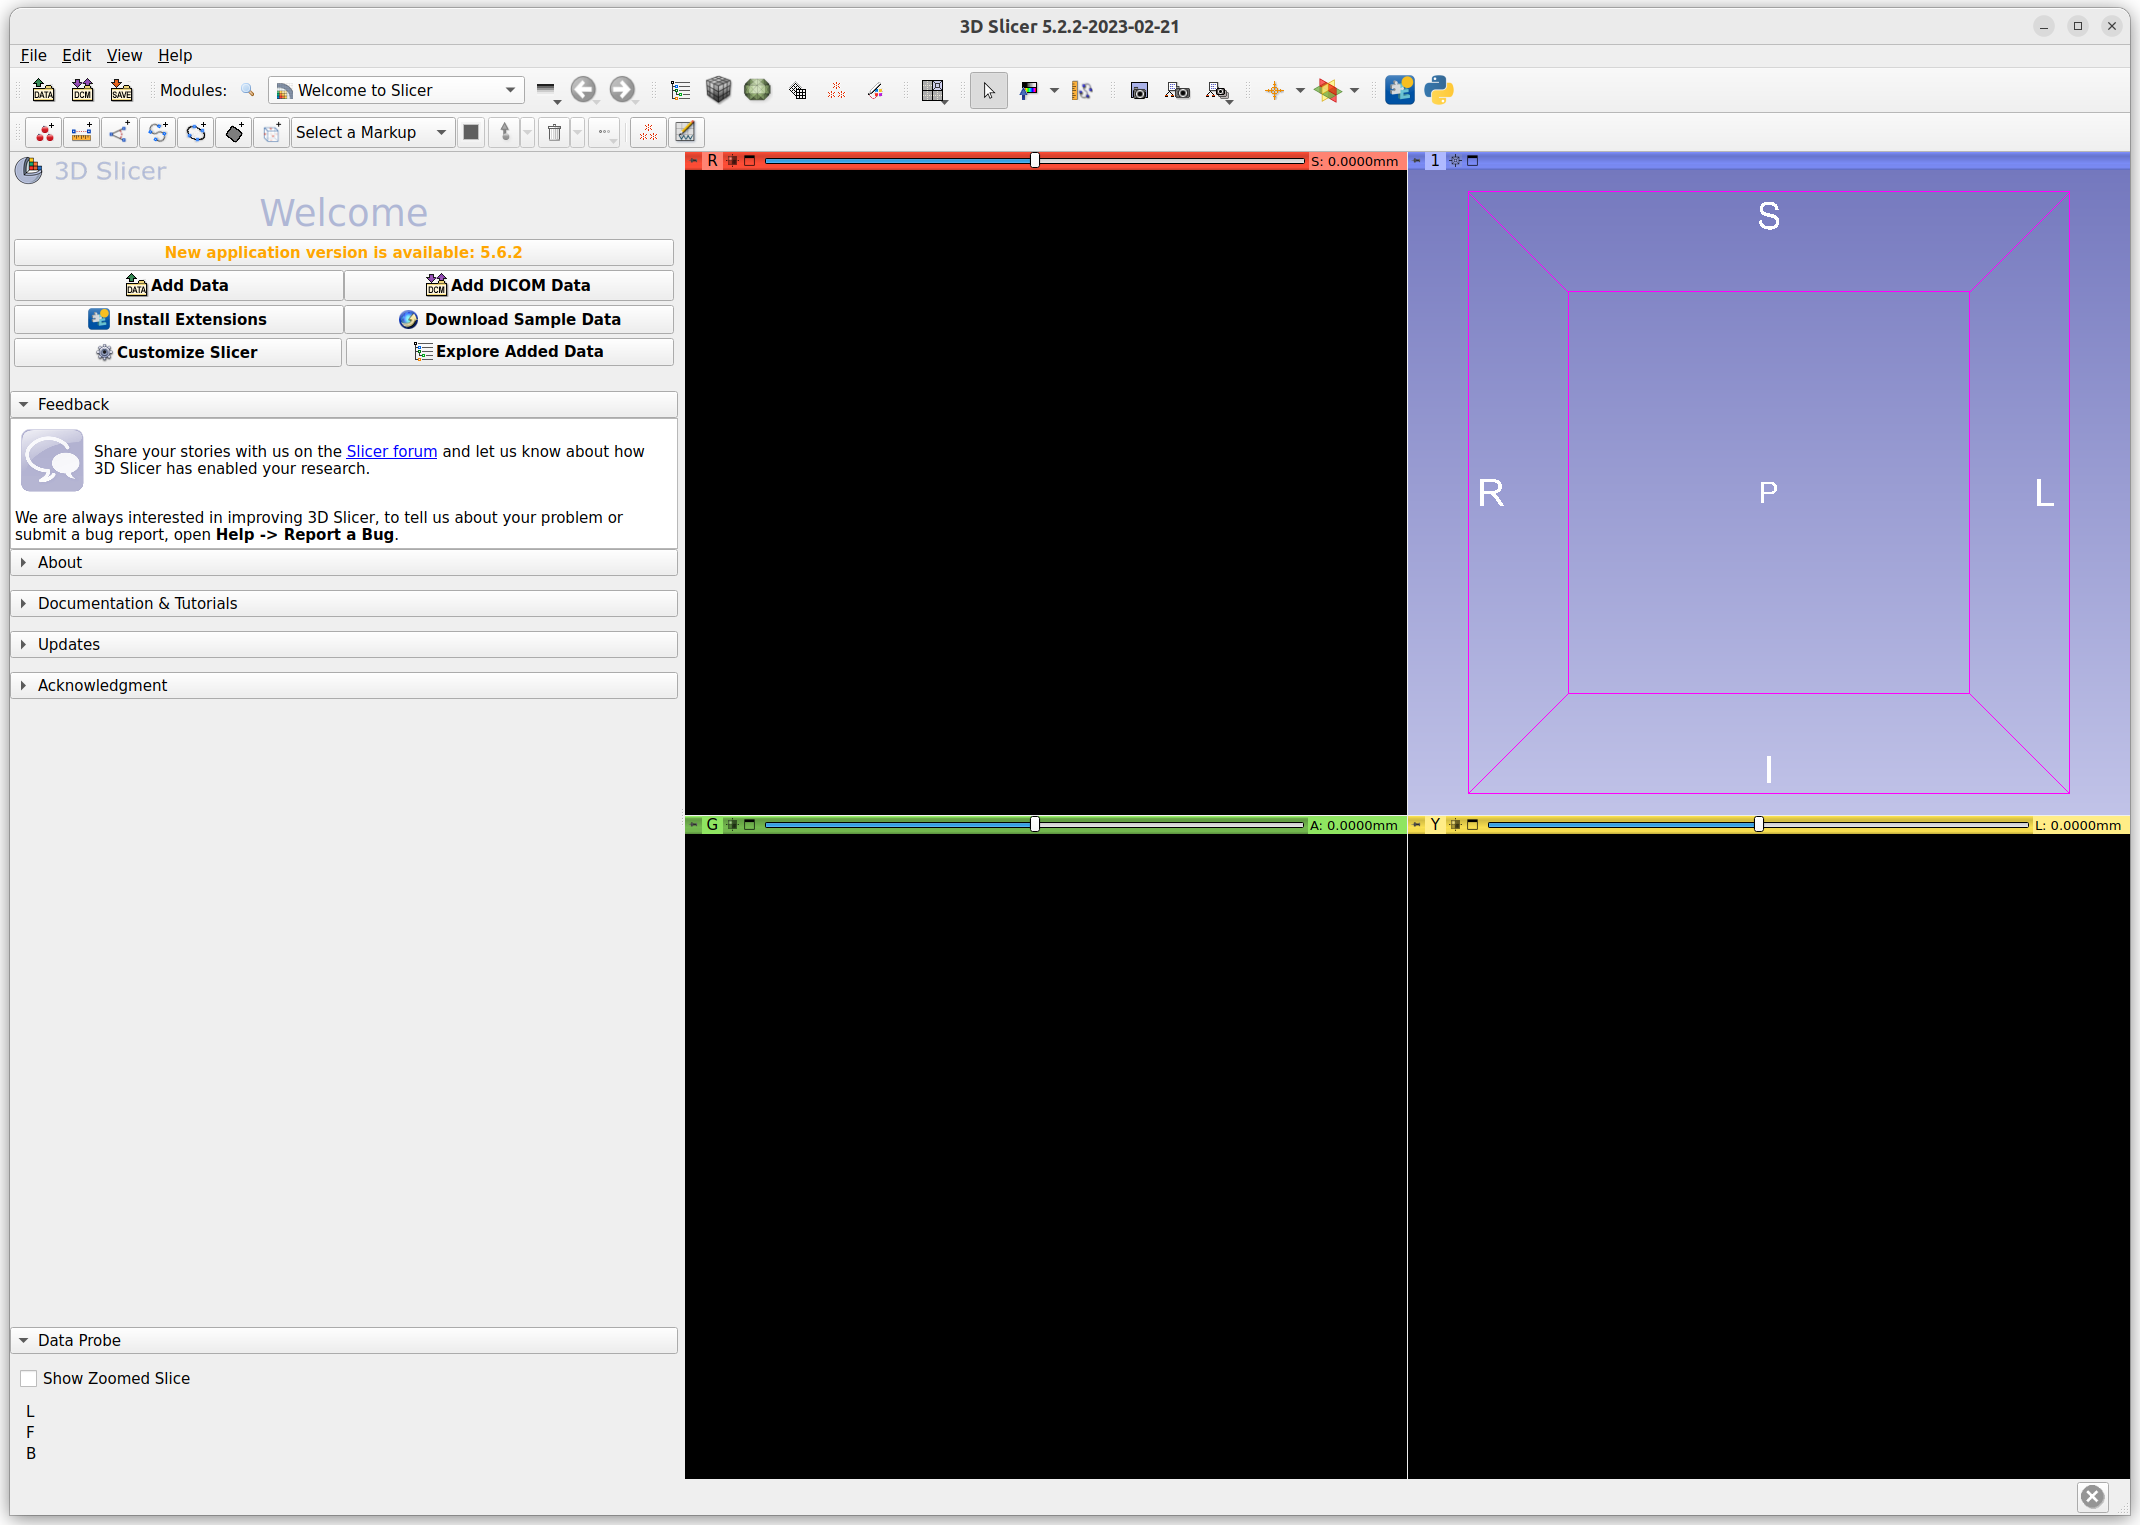Image resolution: width=2140 pixels, height=1525 pixels.
Task: Click the module finder magnifier icon
Action: pyautogui.click(x=248, y=90)
